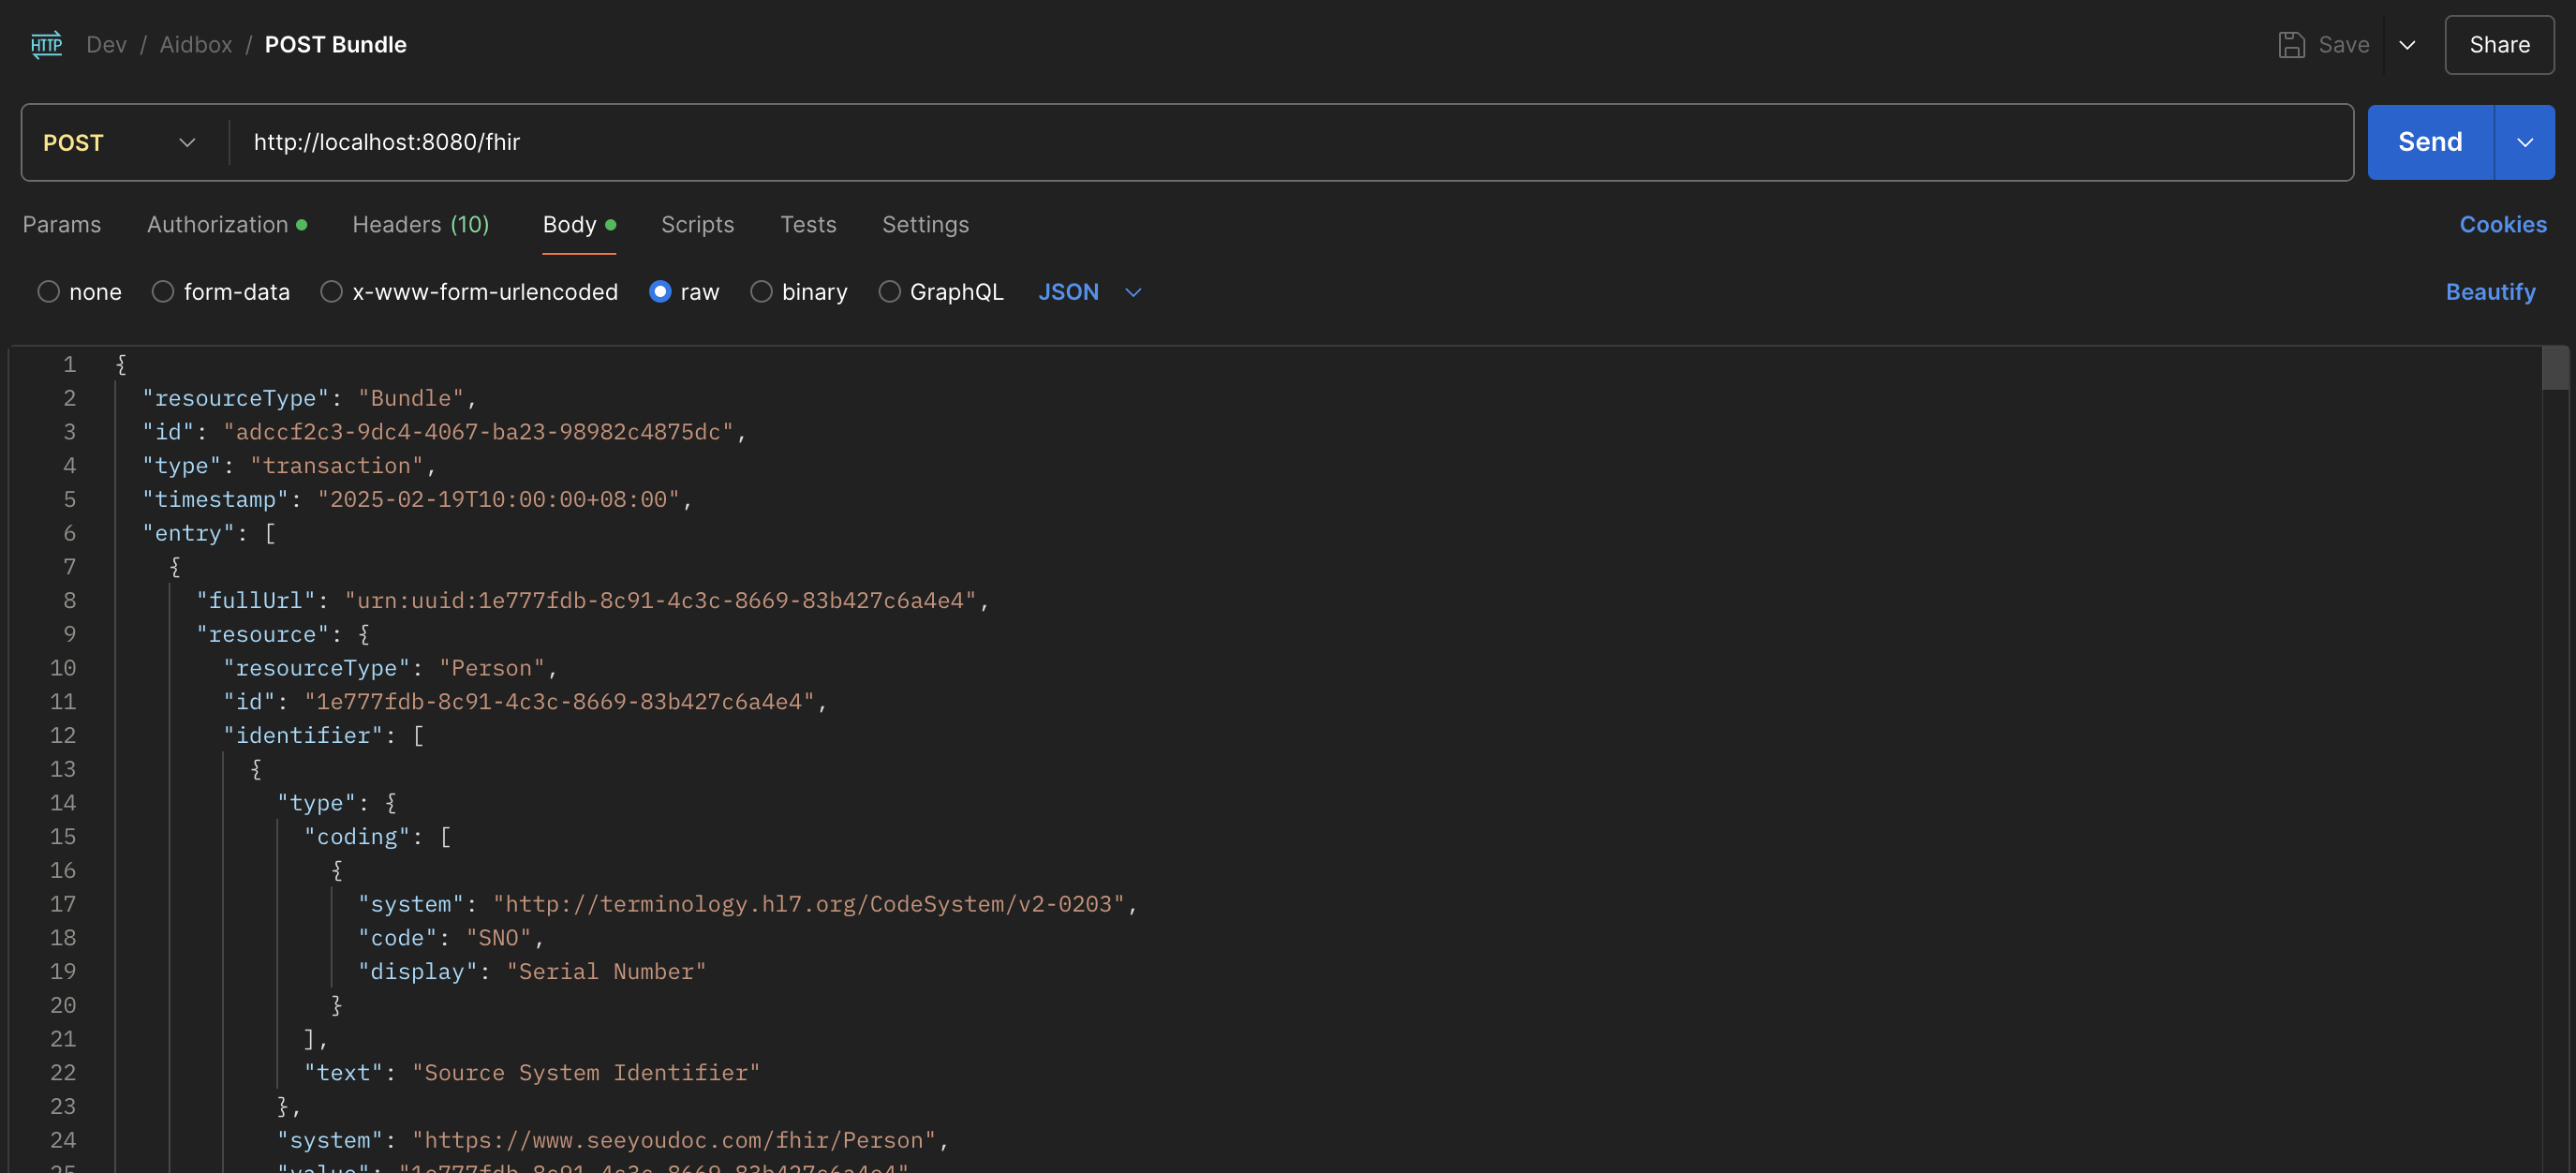Click the seeyoudoc.com system URL
Image resolution: width=2576 pixels, height=1173 pixels.
[x=674, y=1140]
